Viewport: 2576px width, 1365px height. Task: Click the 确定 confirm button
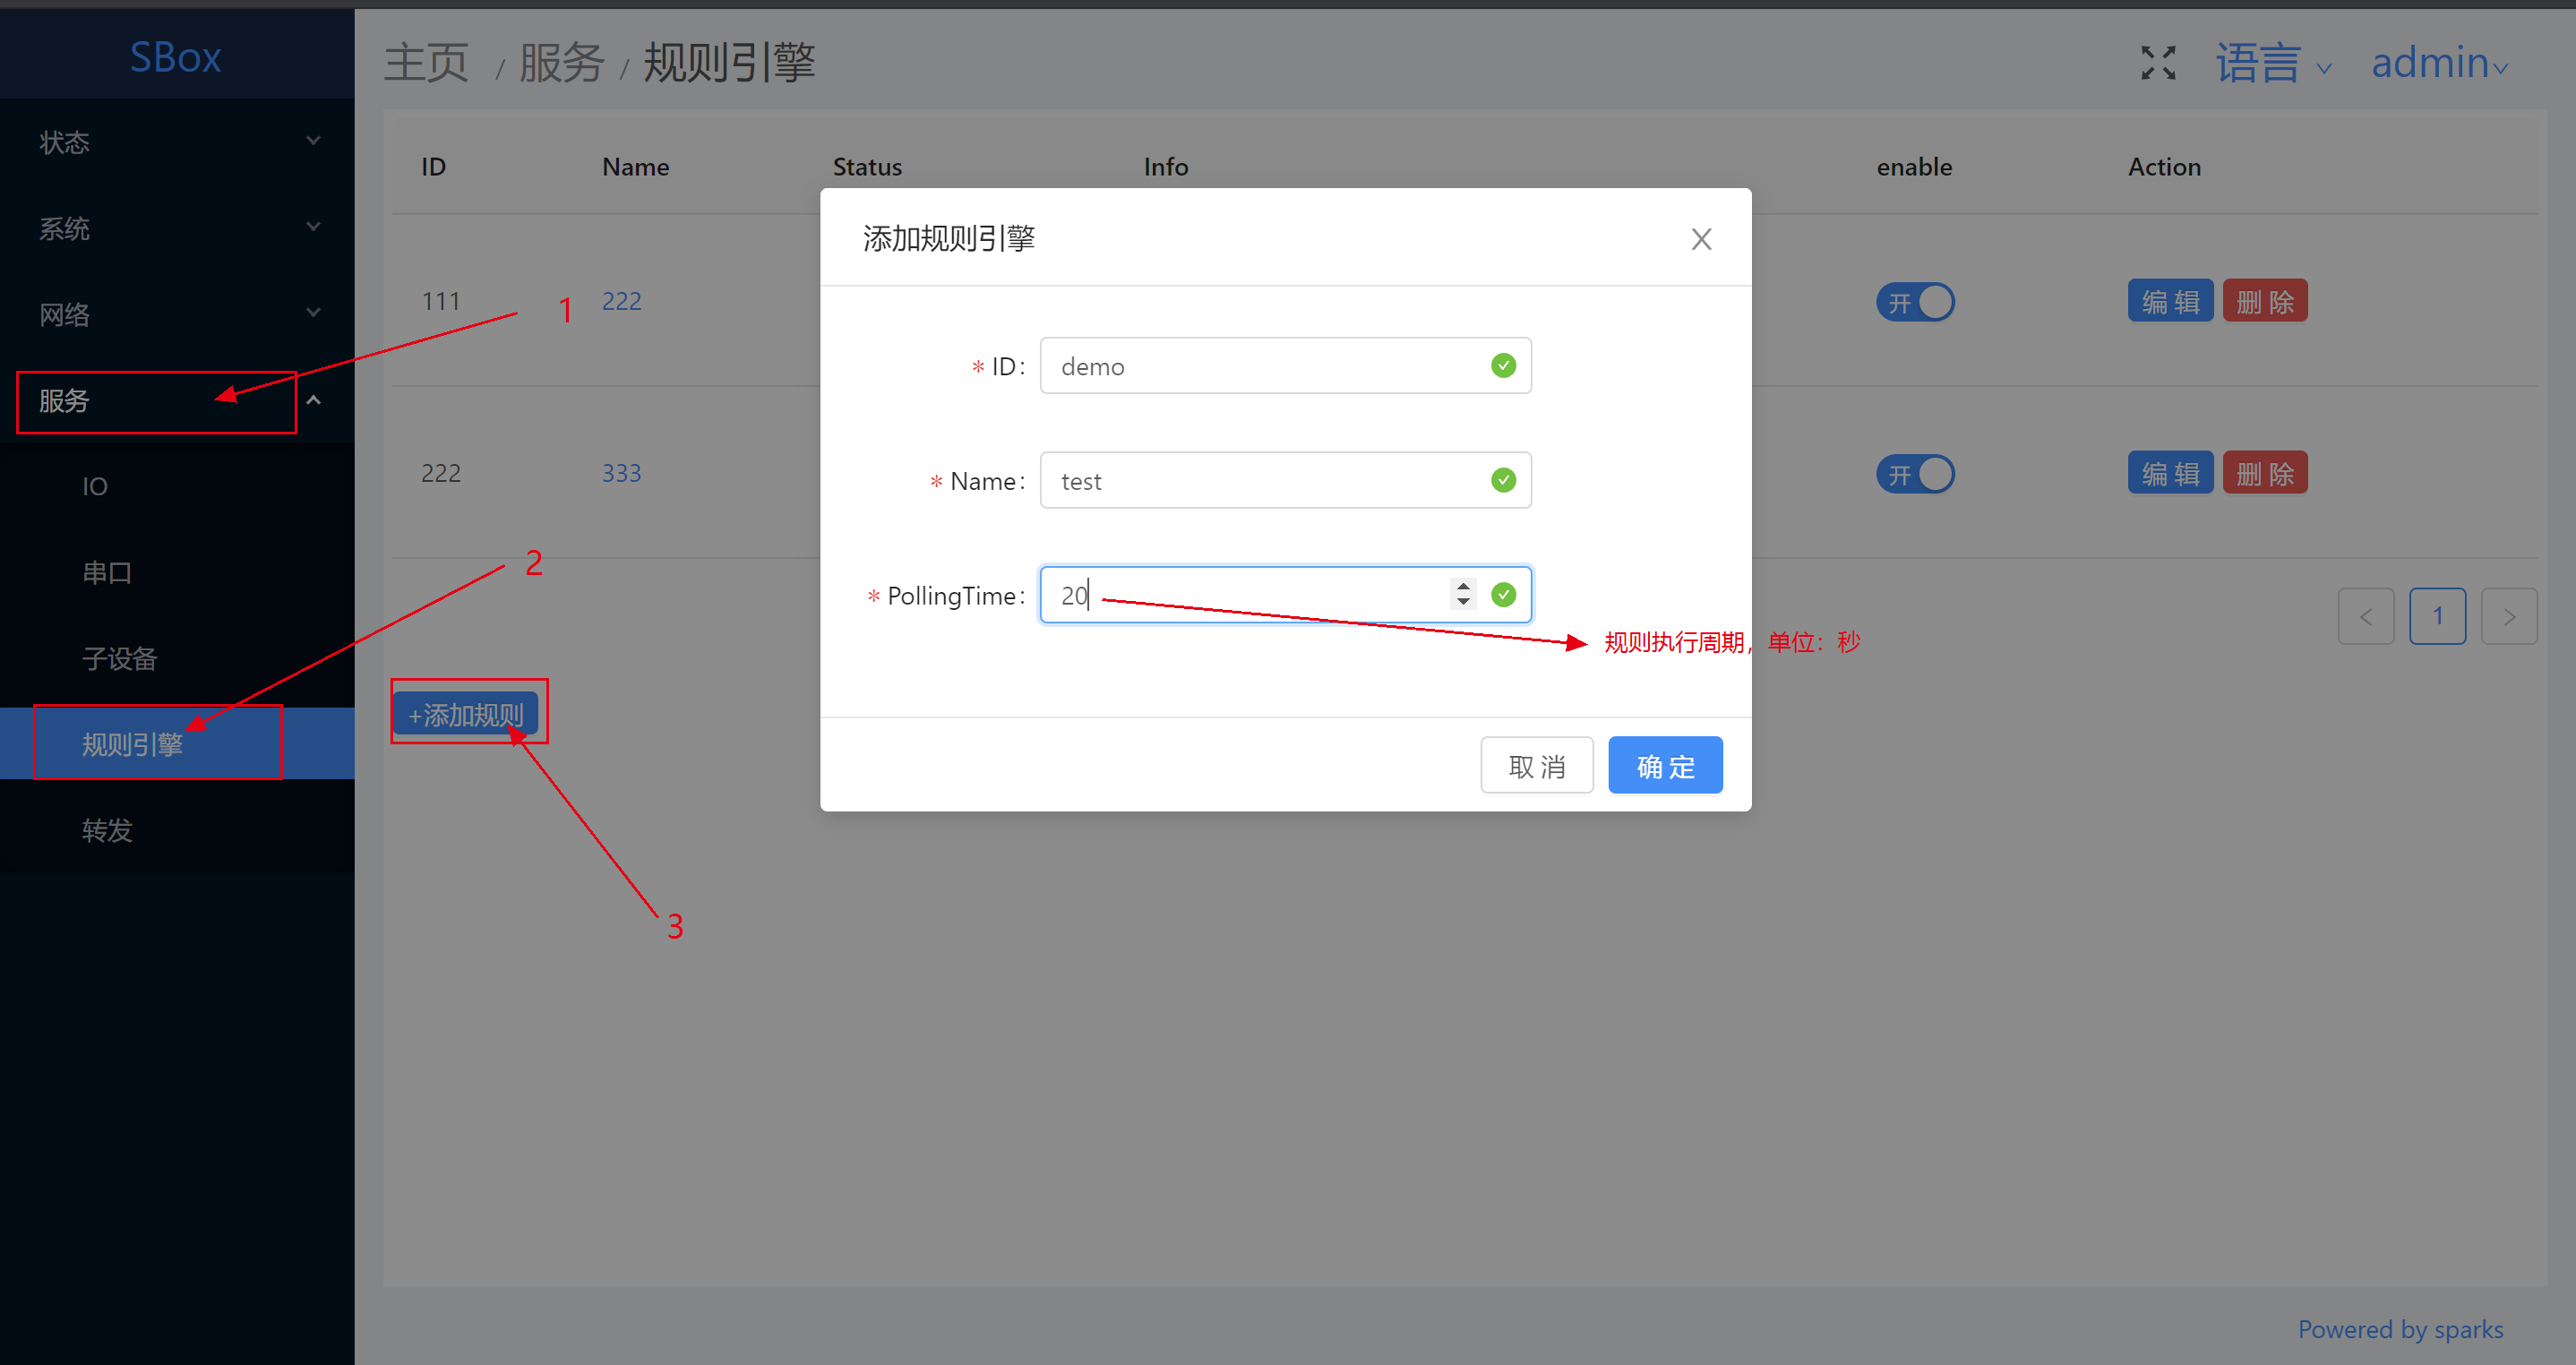point(1664,766)
